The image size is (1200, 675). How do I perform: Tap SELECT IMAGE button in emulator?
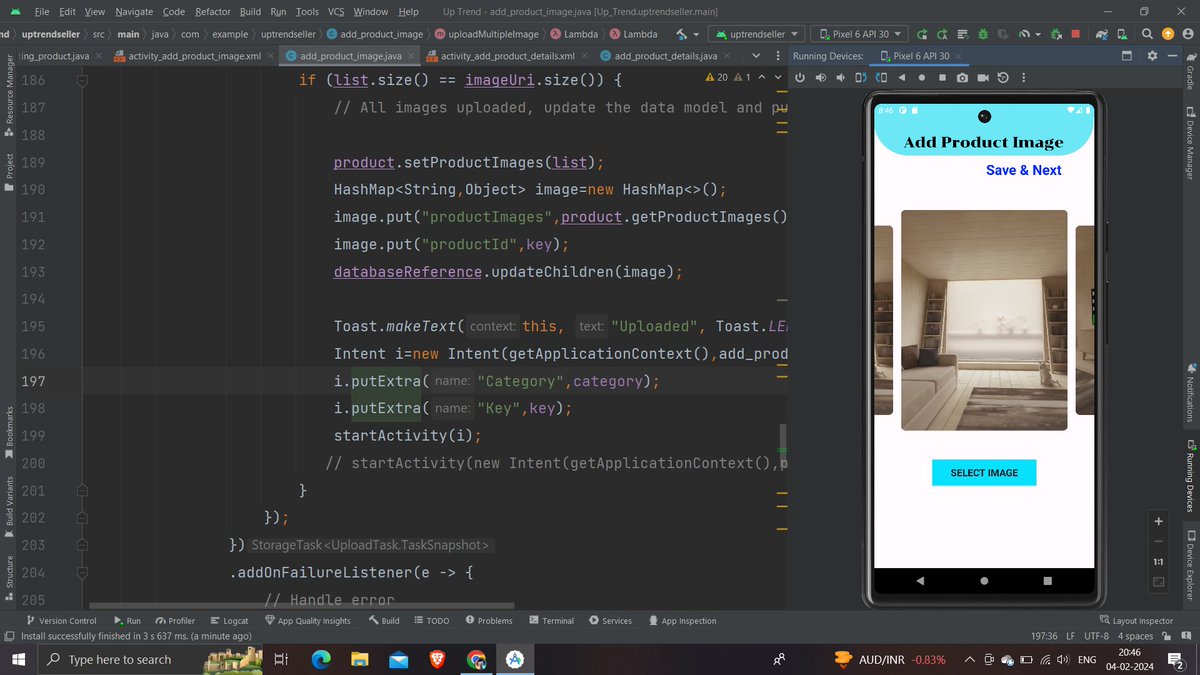984,473
